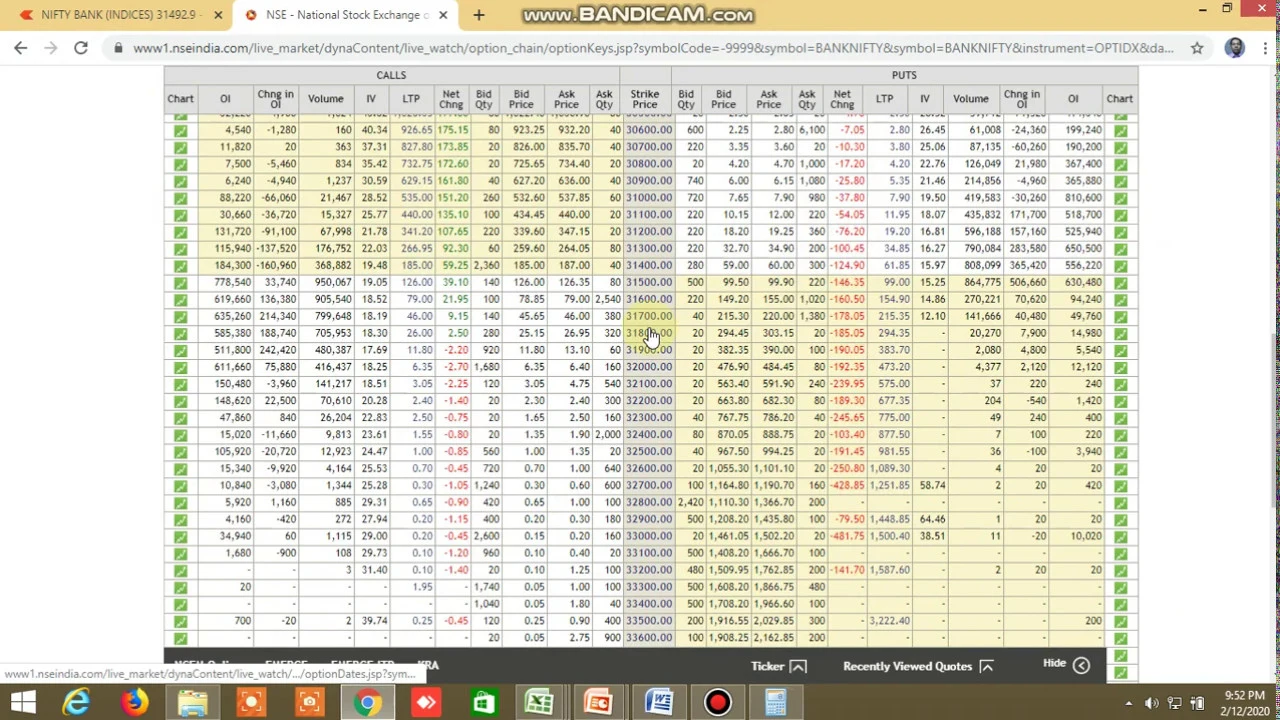Open call chart icon for 32500.00 strike row
The height and width of the screenshot is (720, 1280).
tap(180, 452)
